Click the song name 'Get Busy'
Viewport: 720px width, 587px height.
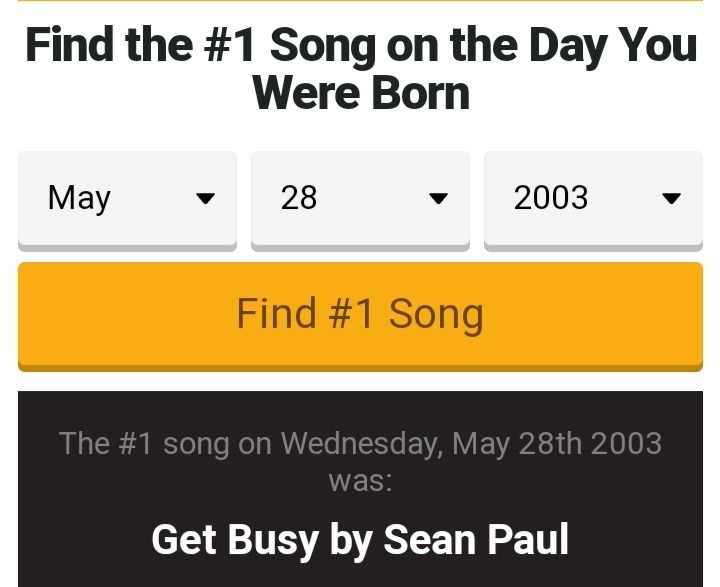[233, 540]
